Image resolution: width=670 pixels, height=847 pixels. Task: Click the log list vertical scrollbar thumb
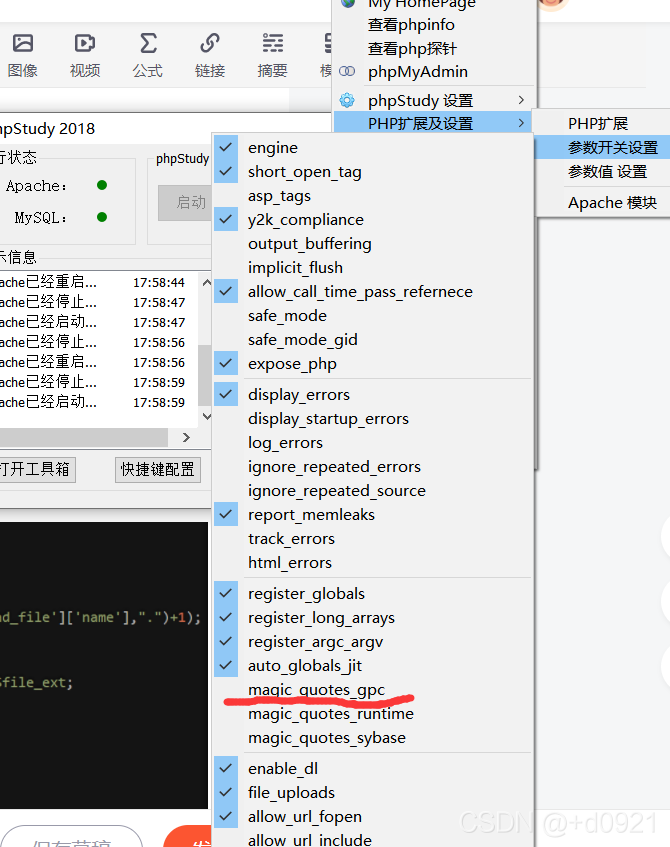[205, 375]
